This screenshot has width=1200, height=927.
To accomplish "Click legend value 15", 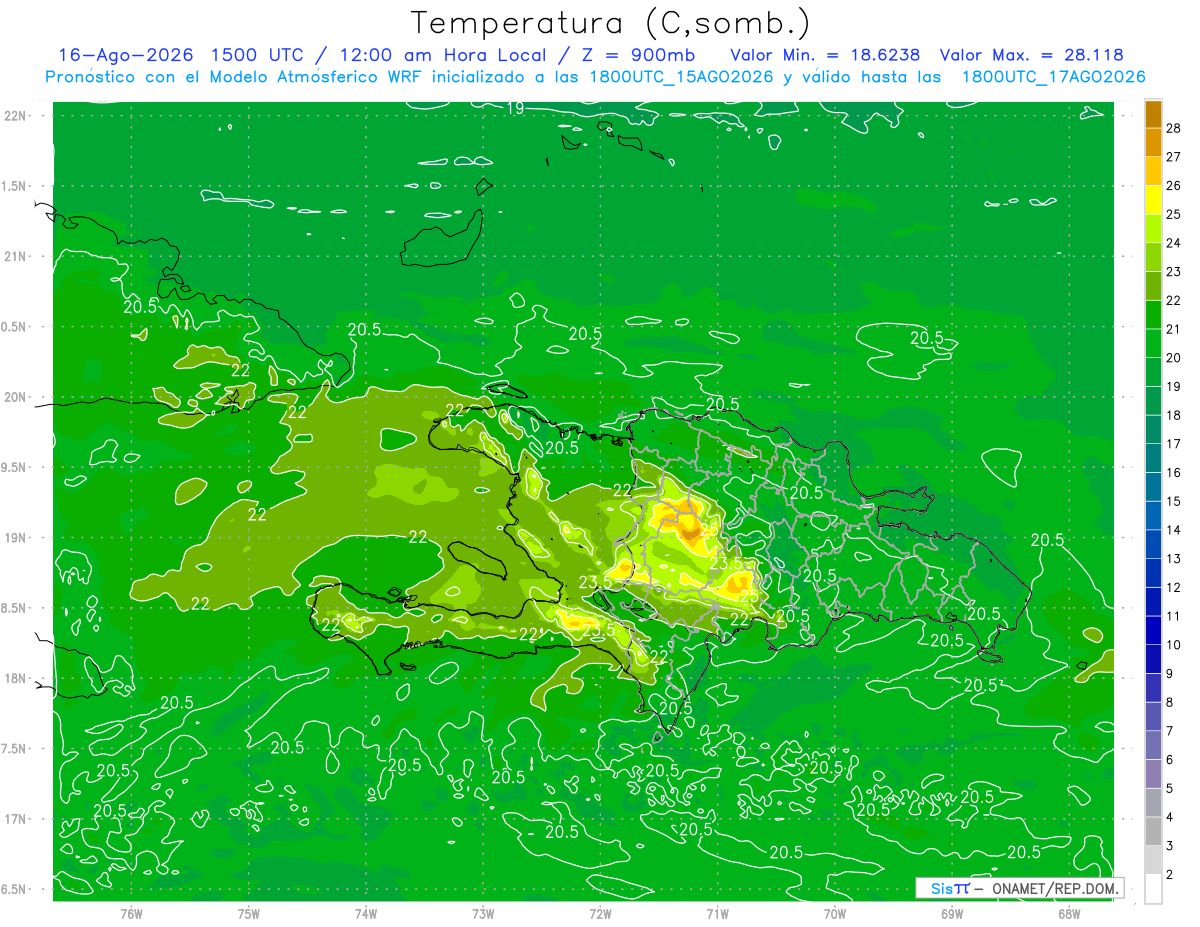I will pyautogui.click(x=1173, y=501).
